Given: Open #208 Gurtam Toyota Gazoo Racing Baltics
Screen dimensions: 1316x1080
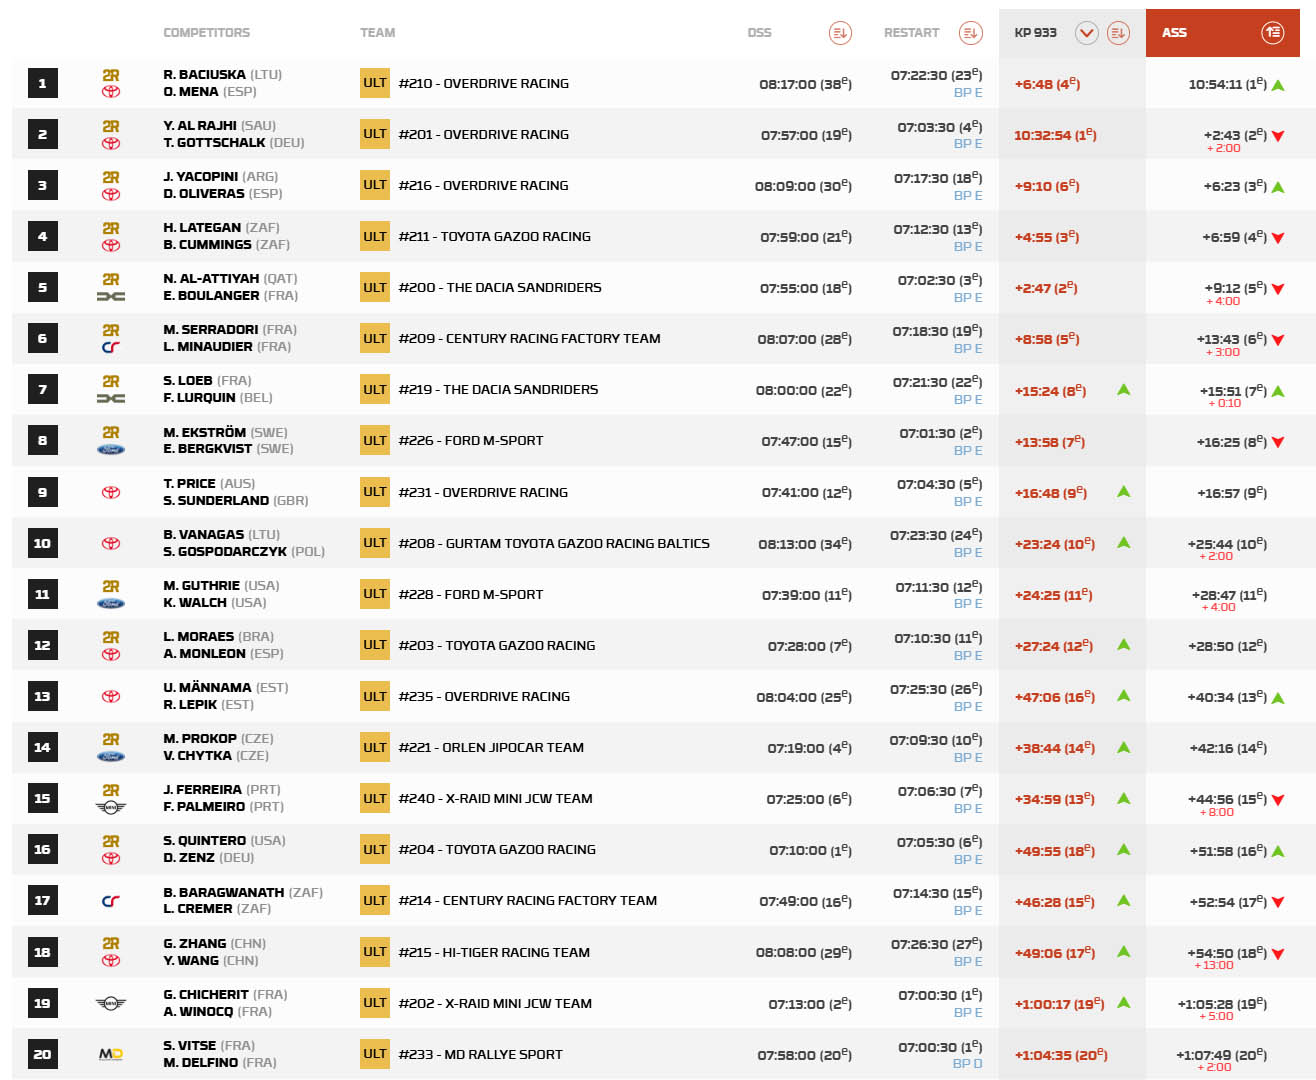Looking at the screenshot, I should (x=554, y=543).
